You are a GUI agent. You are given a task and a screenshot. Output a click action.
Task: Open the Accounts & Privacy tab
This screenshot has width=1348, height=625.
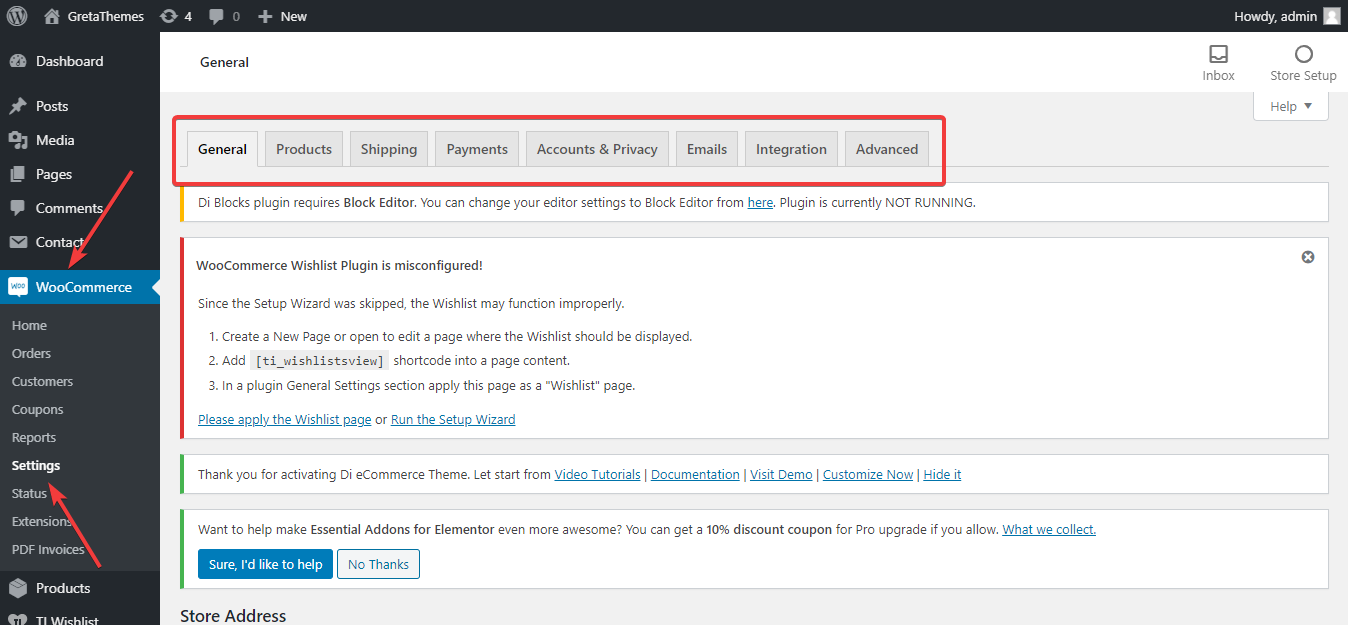coord(597,149)
